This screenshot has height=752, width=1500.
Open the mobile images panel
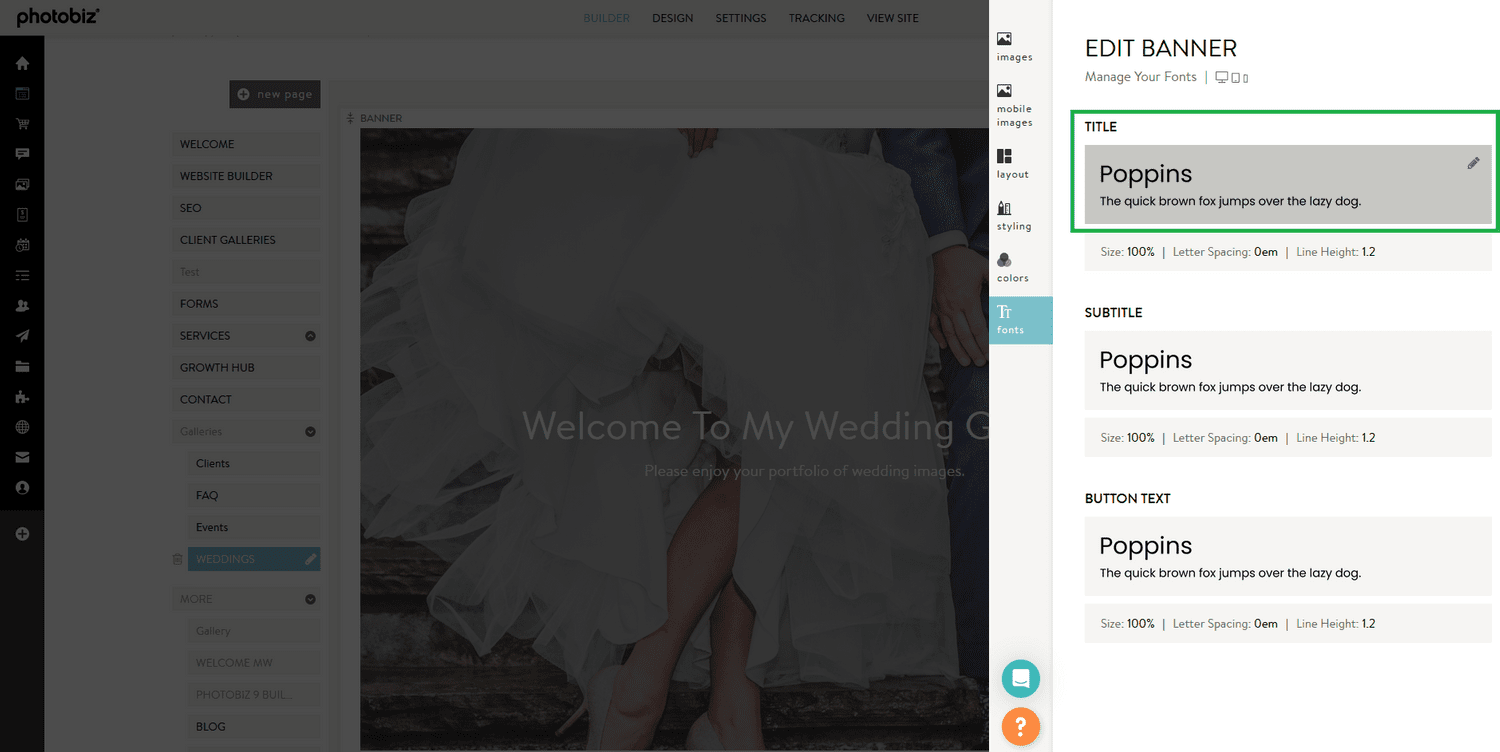coord(1013,105)
